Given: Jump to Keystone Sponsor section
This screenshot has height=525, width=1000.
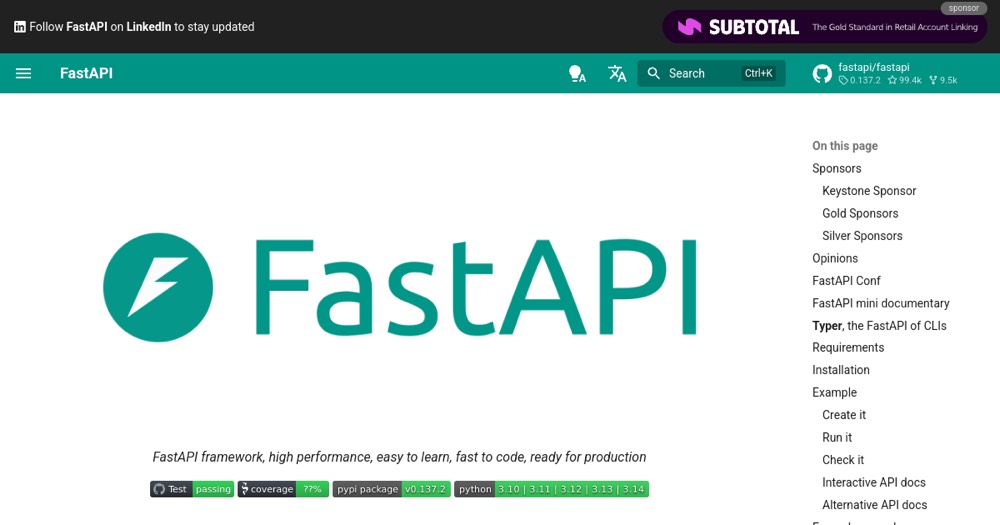Looking at the screenshot, I should (x=869, y=191).
